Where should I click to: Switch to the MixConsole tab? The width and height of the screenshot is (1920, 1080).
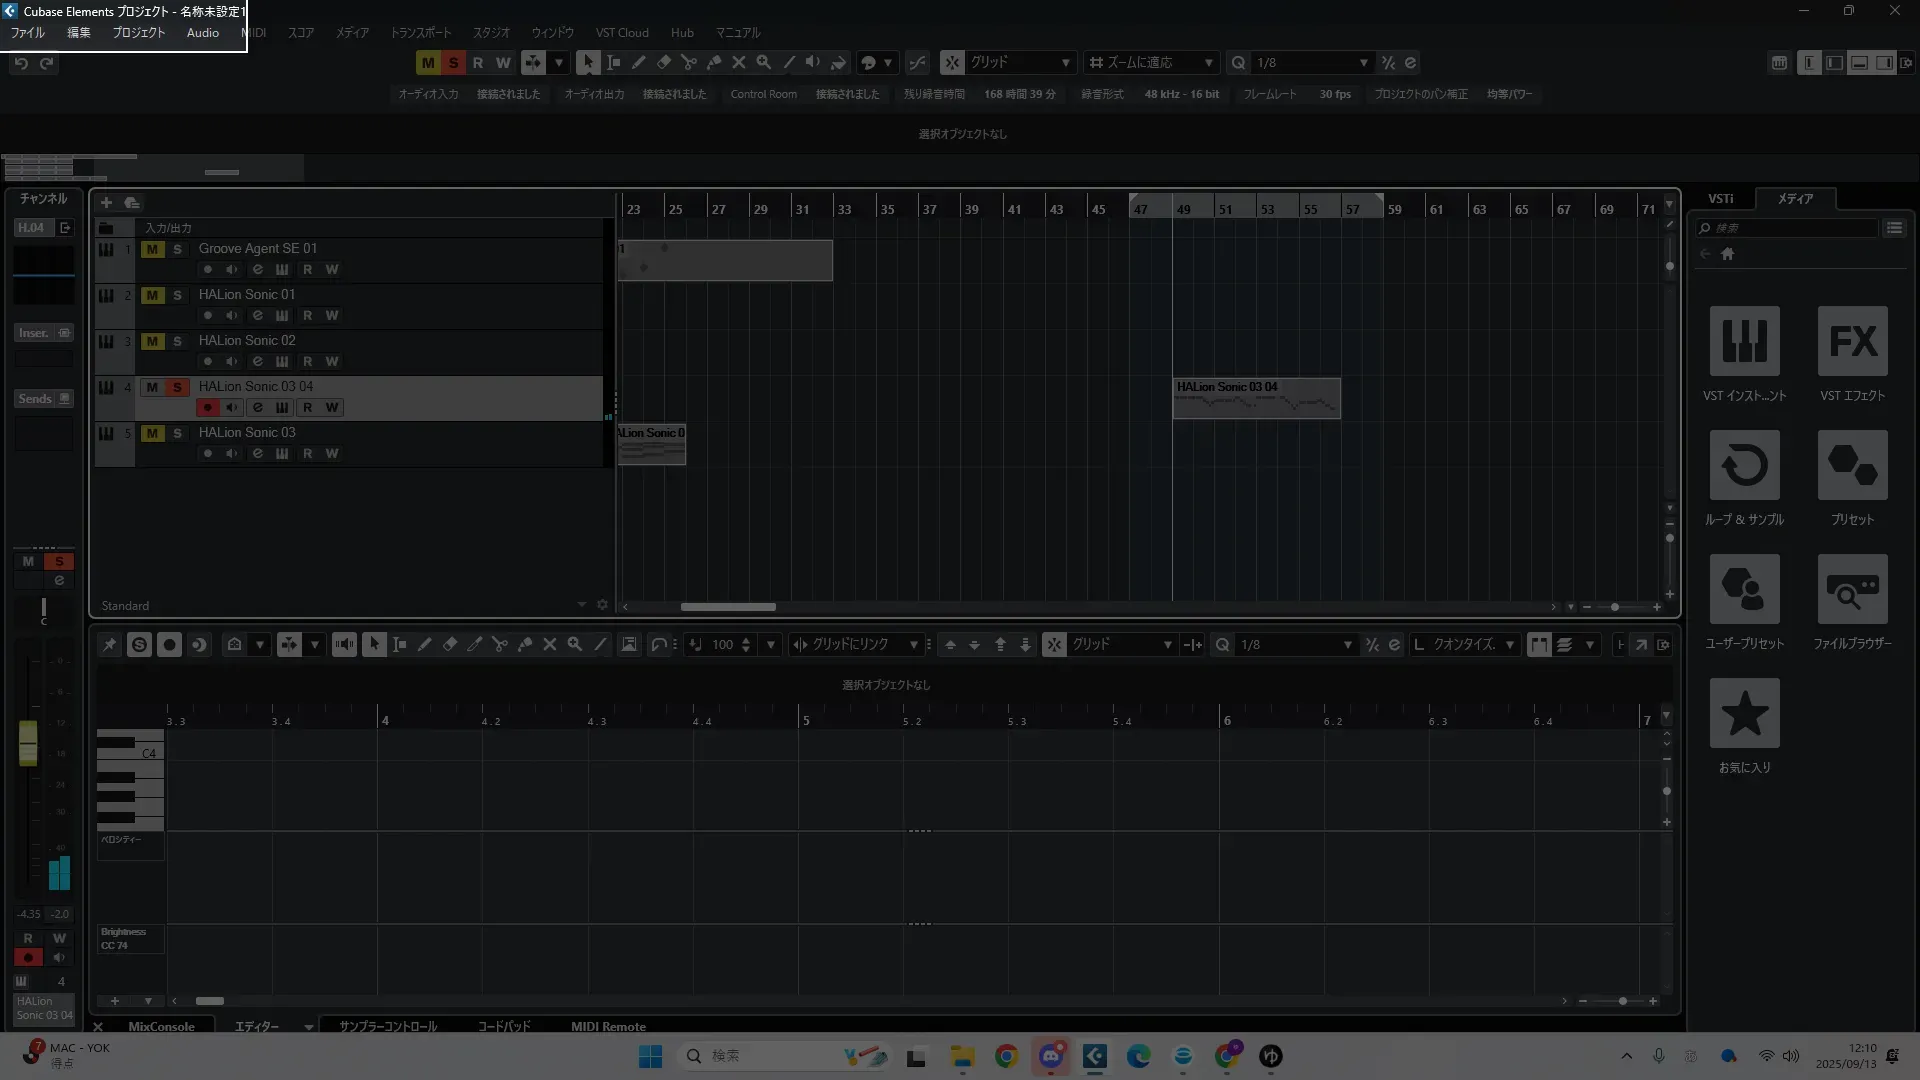point(161,1027)
